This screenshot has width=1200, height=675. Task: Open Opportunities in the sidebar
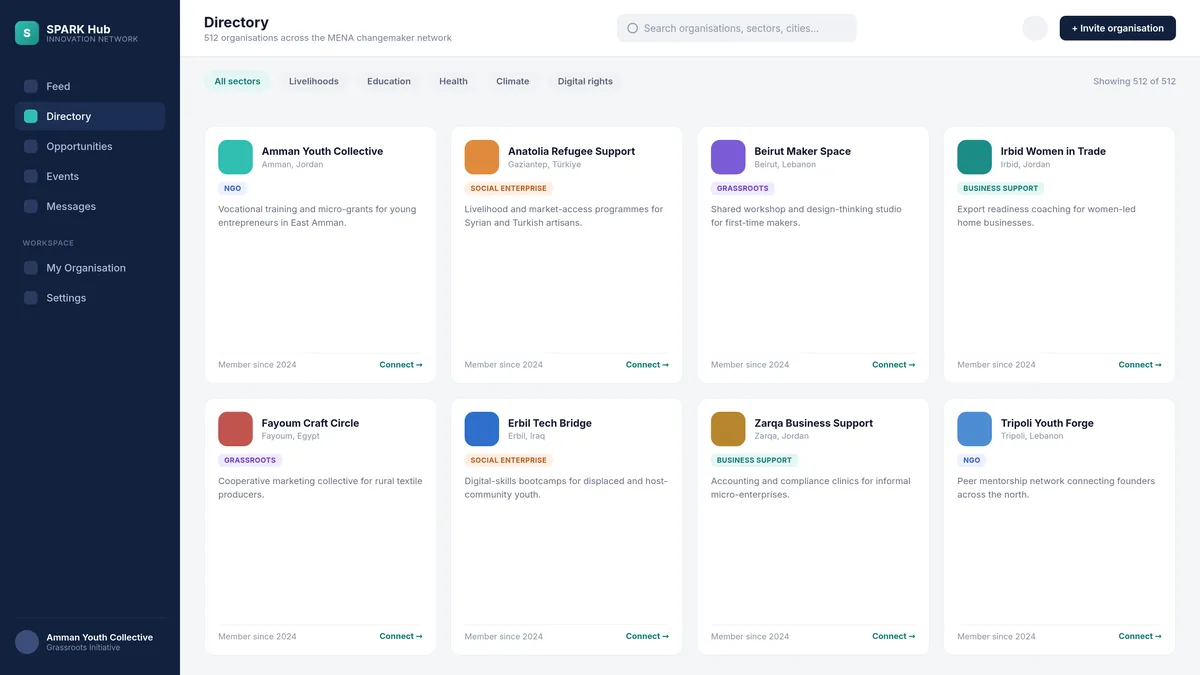90,146
